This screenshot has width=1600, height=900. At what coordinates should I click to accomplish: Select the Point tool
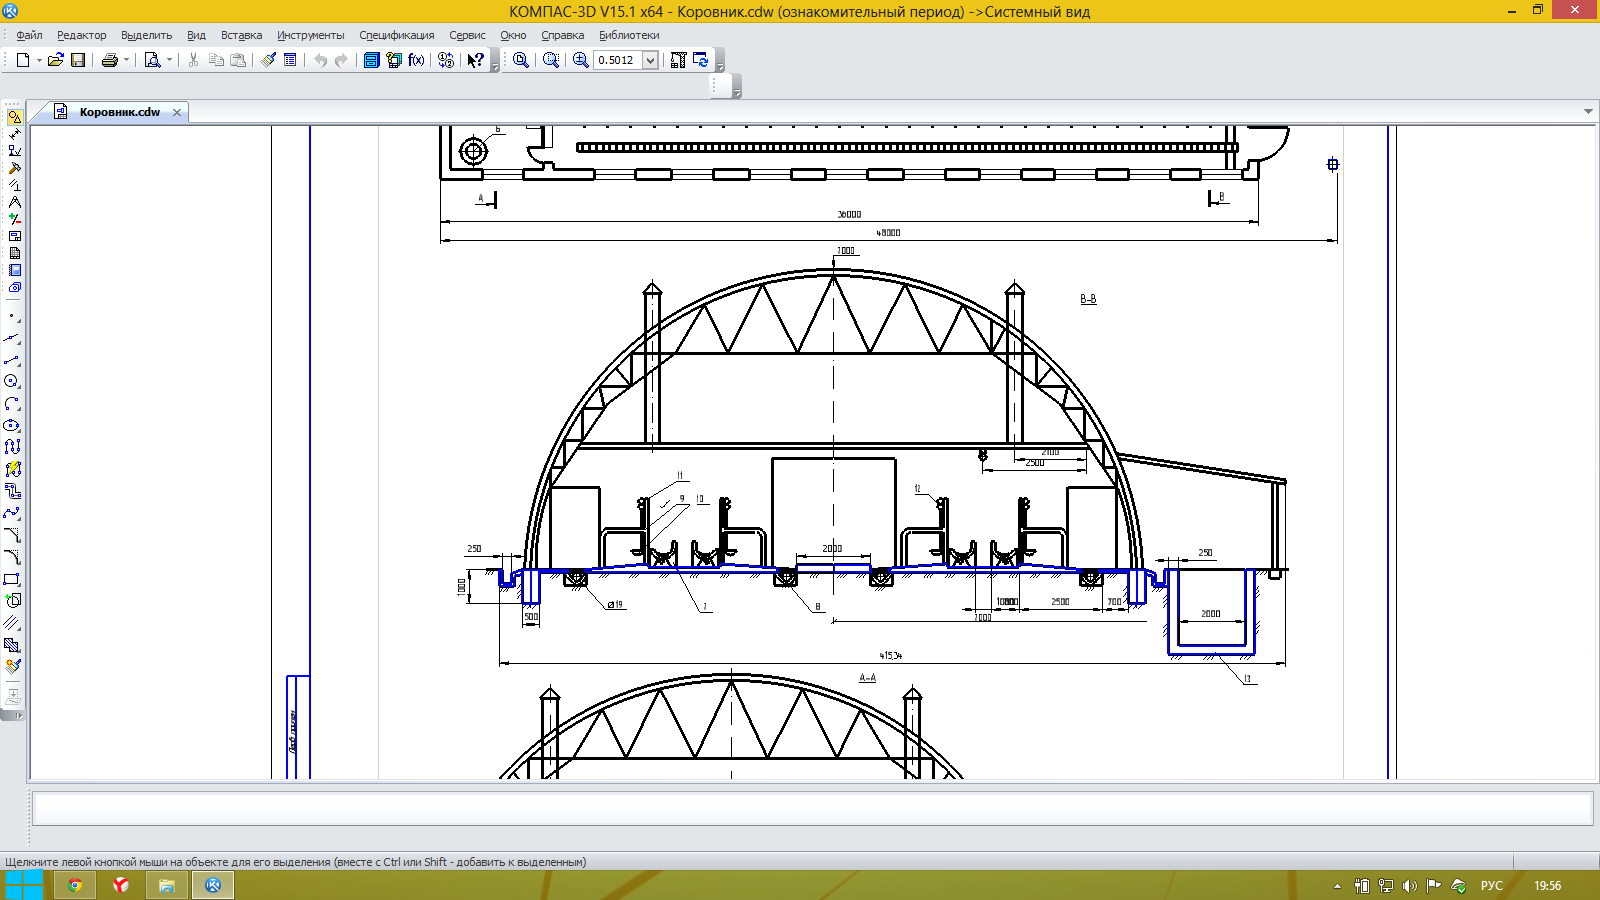tap(12, 316)
